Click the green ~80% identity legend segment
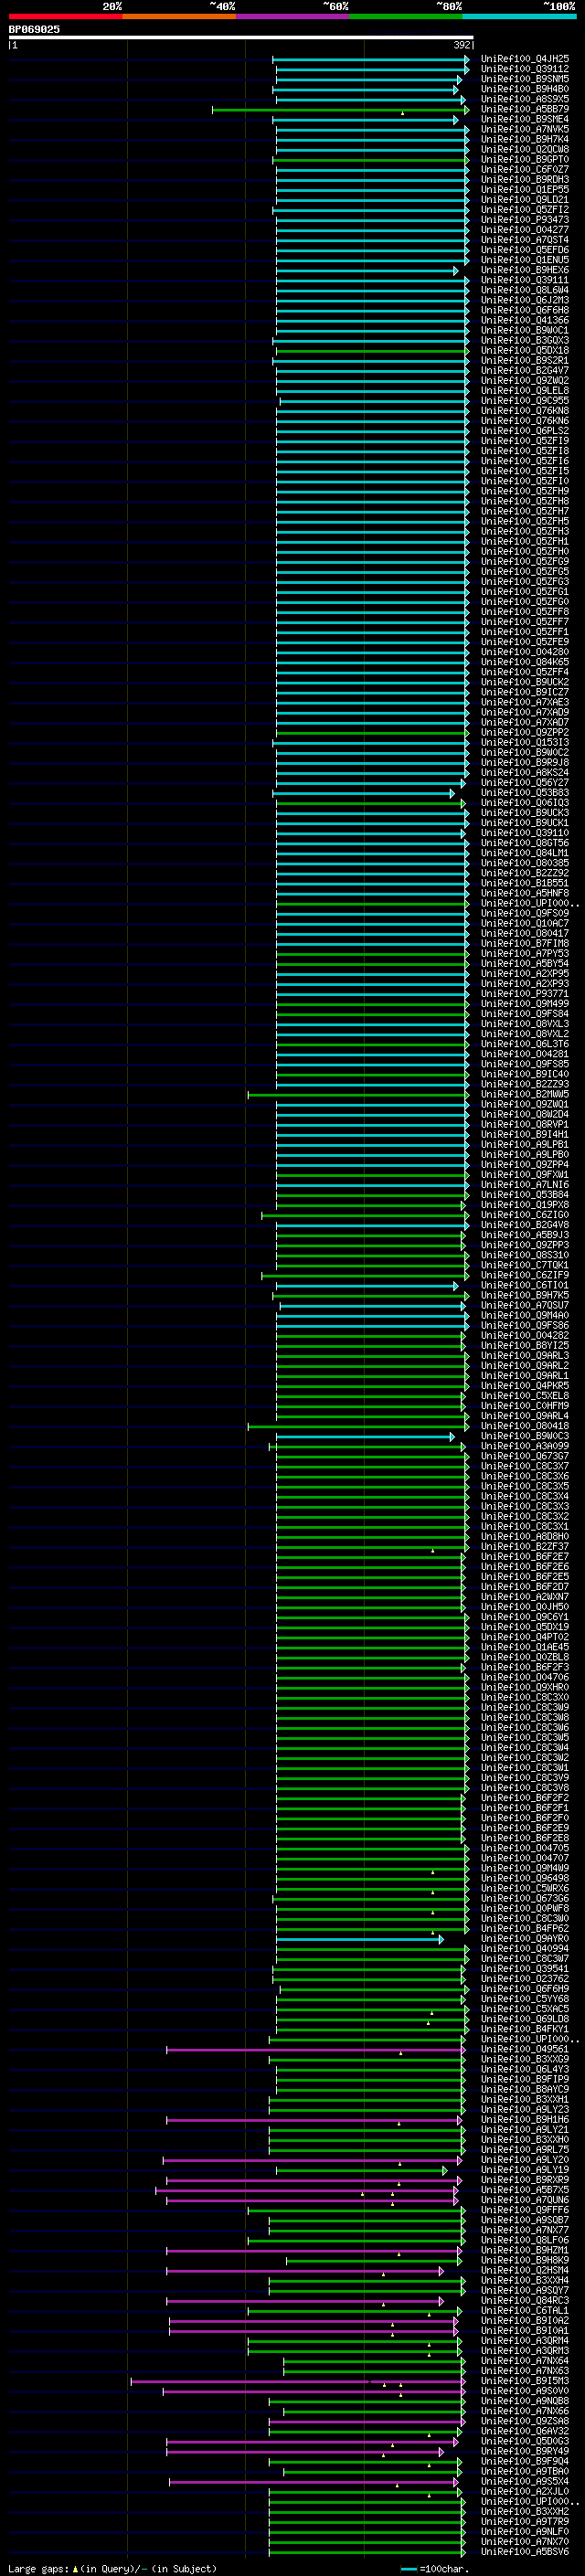The image size is (585, 2576). (406, 16)
